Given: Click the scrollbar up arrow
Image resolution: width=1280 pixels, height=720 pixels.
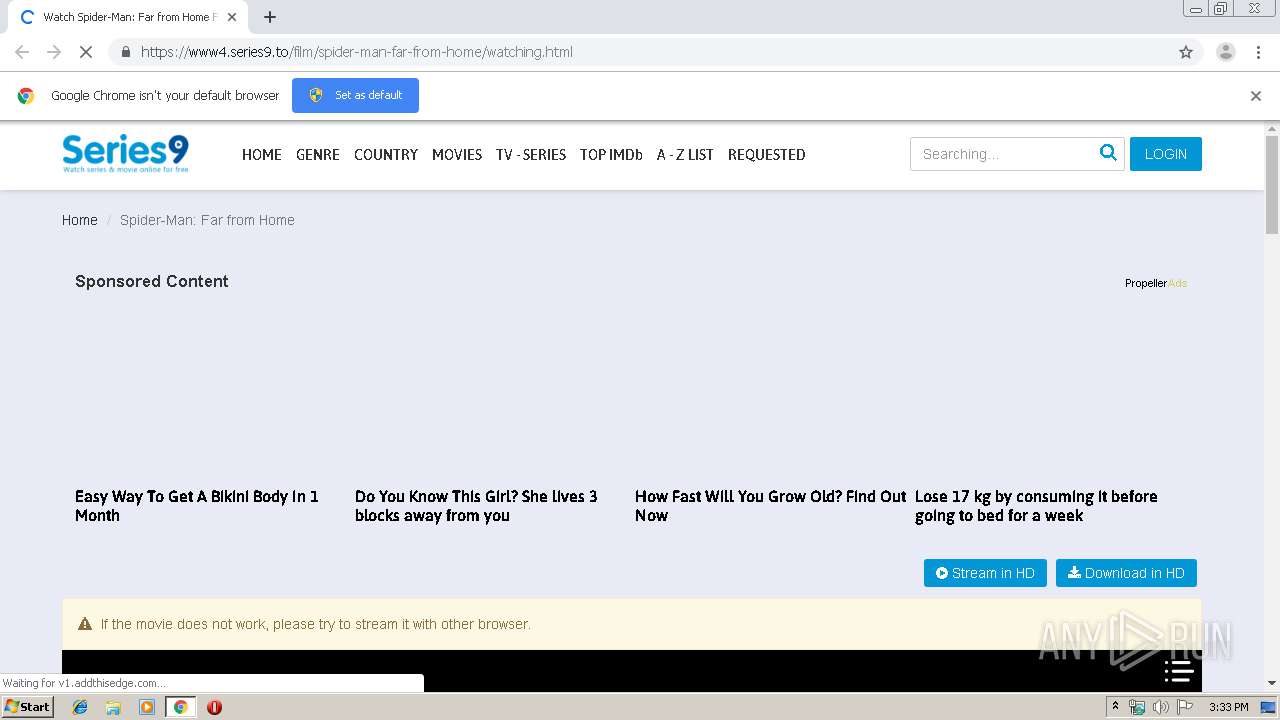Looking at the screenshot, I should (x=1272, y=129).
